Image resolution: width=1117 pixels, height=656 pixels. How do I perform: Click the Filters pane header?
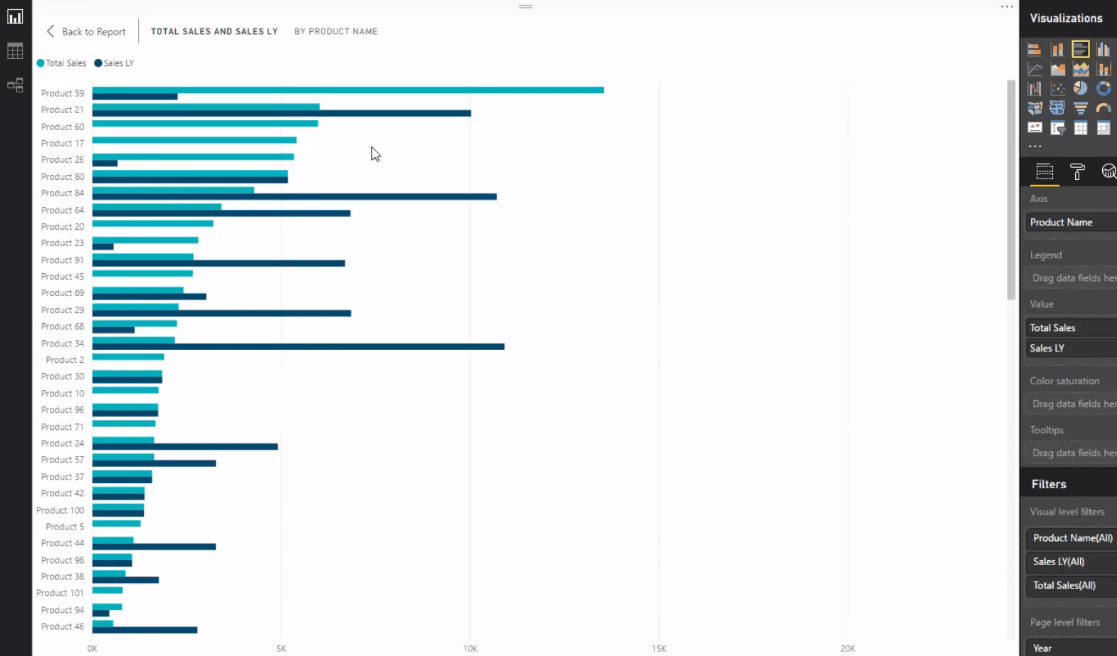[x=1049, y=484]
